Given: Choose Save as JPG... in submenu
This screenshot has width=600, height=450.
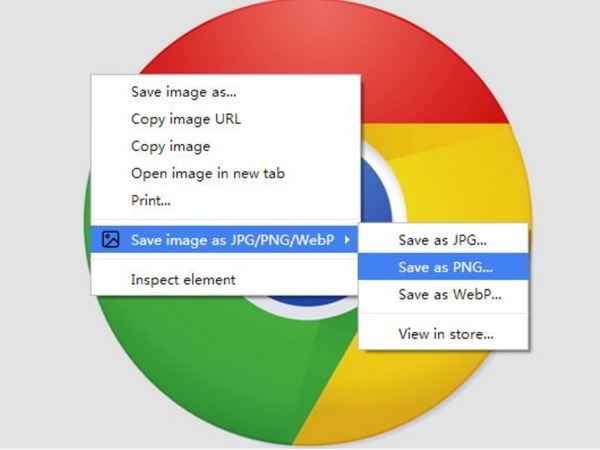Looking at the screenshot, I should point(443,240).
